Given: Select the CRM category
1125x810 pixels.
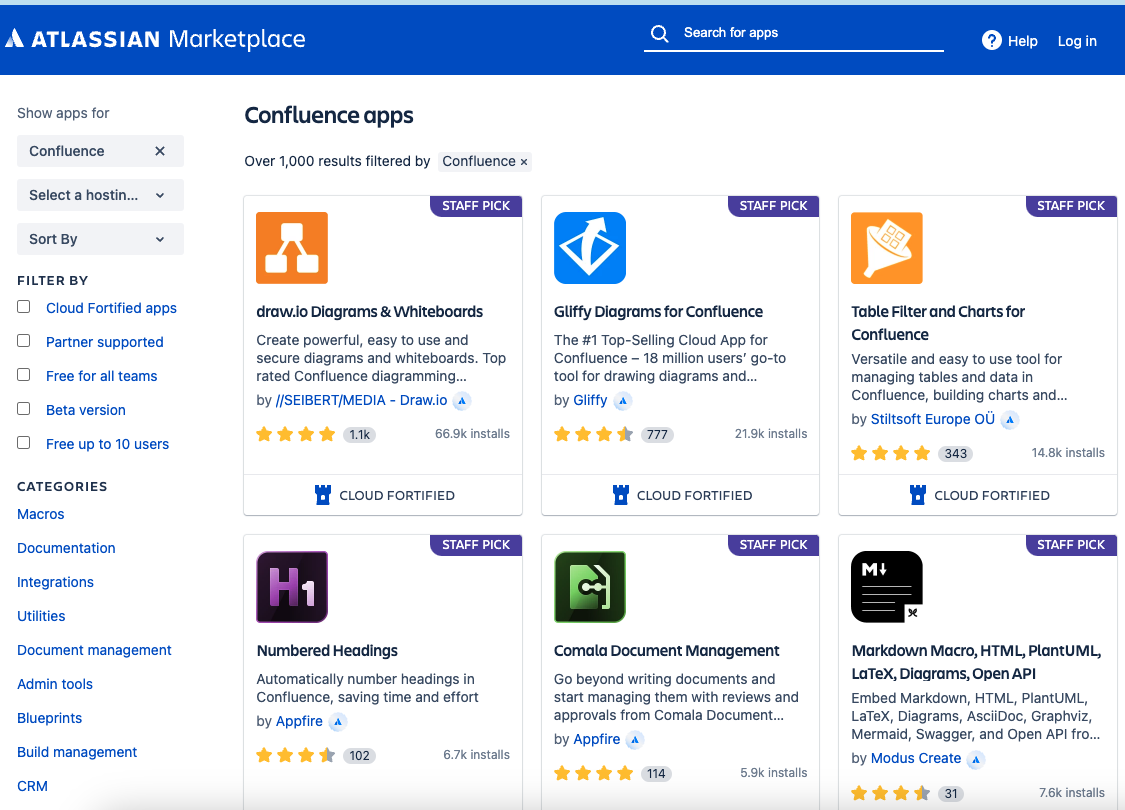Looking at the screenshot, I should [32, 786].
